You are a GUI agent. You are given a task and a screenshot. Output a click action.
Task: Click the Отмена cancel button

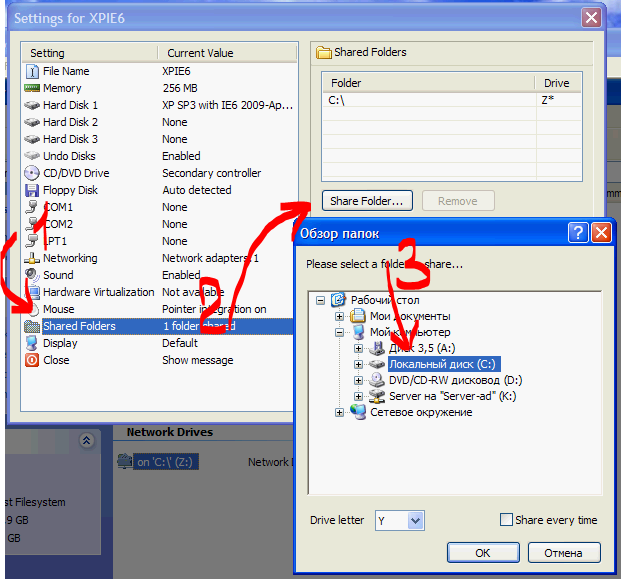point(564,553)
